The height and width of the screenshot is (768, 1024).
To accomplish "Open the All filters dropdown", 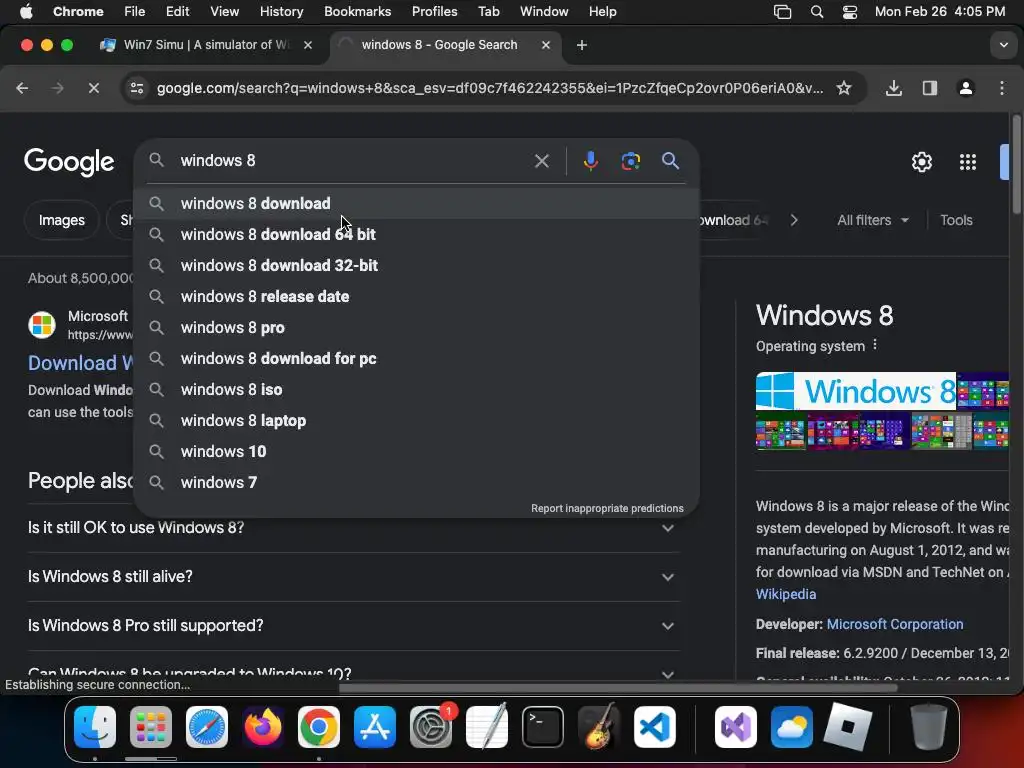I will [x=872, y=220].
